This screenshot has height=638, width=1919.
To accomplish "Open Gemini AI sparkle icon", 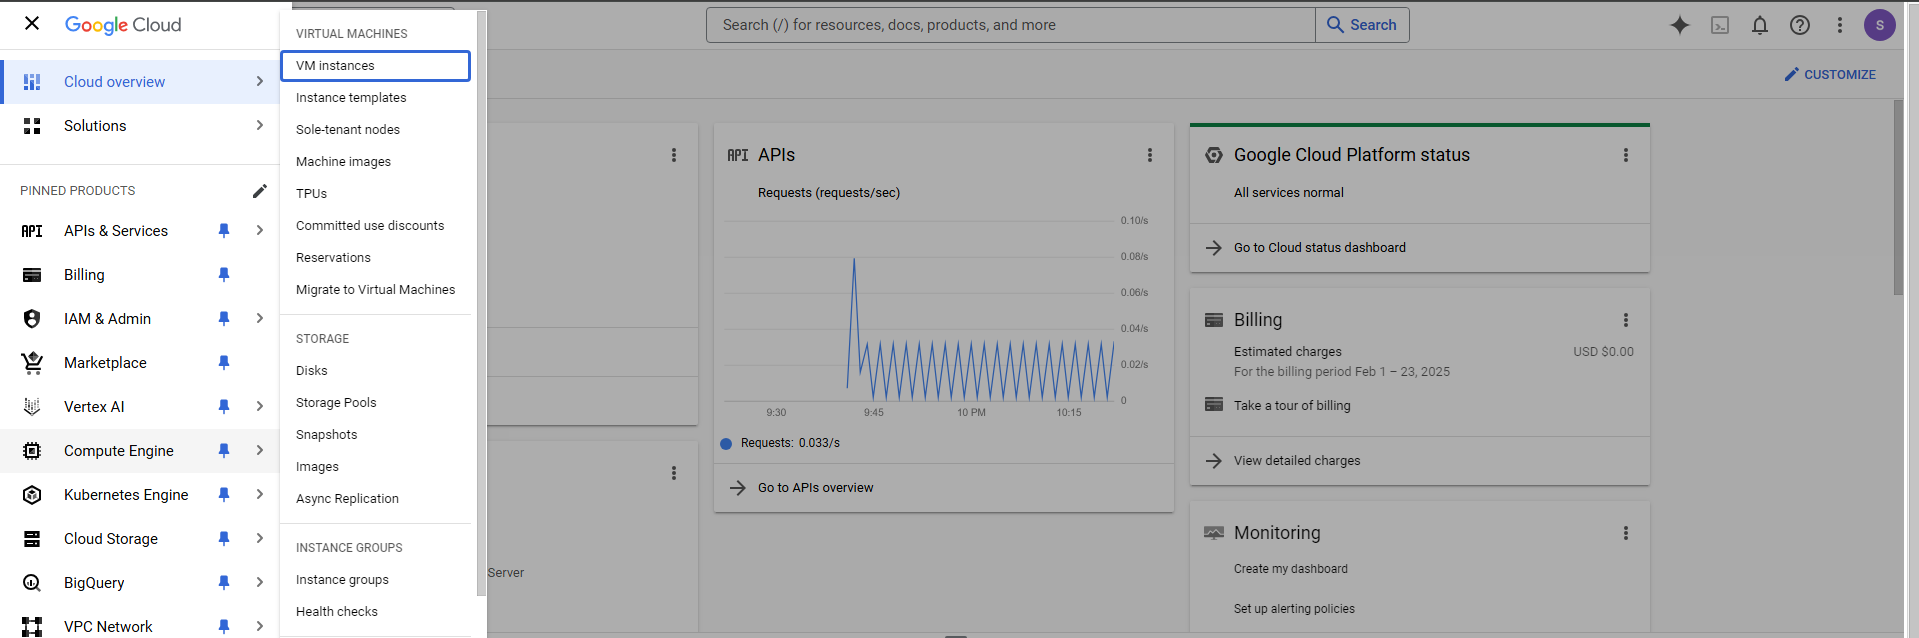I will tap(1680, 25).
